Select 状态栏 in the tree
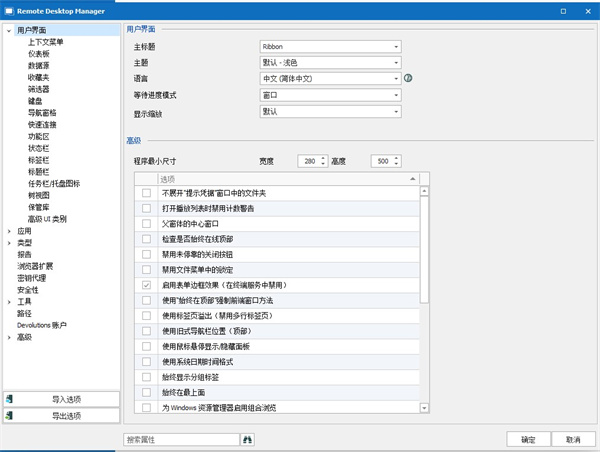Viewport: 600px width, 452px height. [39, 148]
